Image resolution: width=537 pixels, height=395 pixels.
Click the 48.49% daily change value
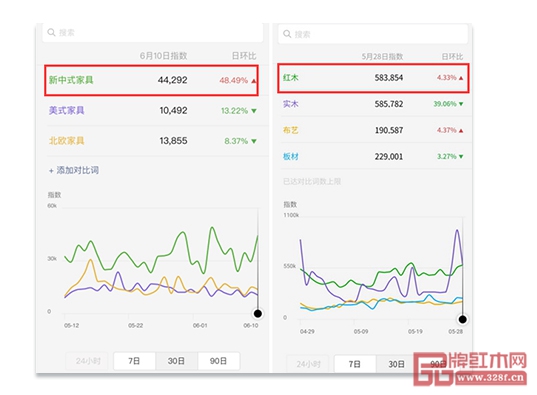[234, 81]
